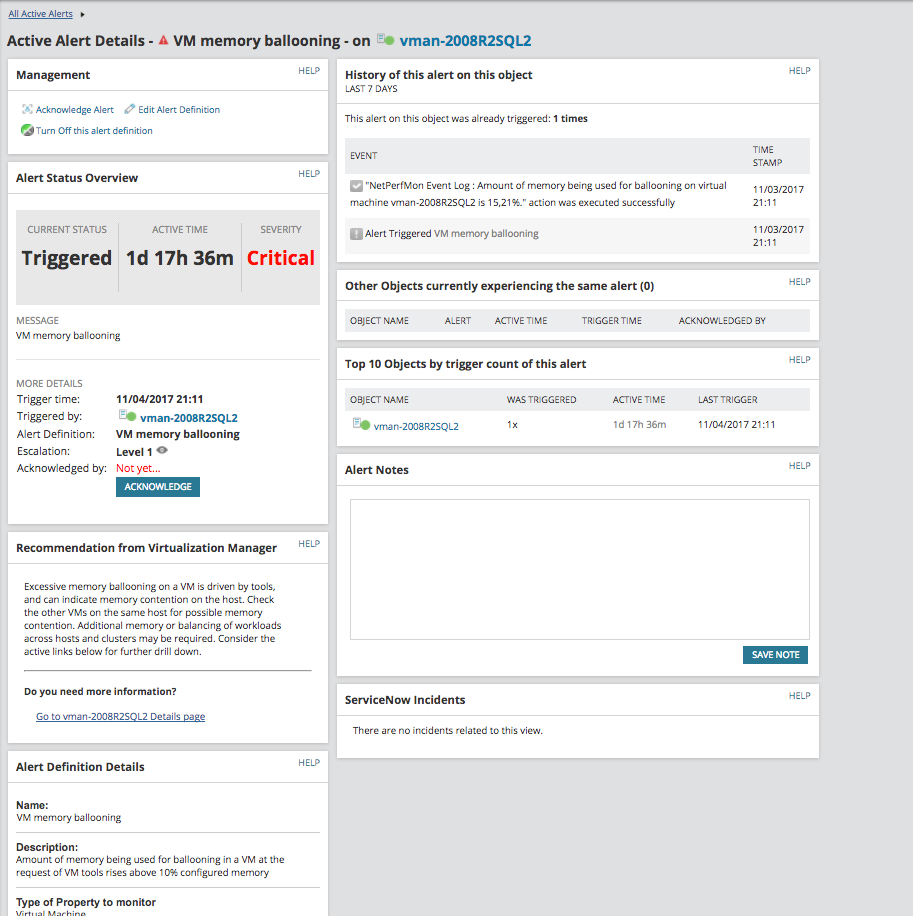Image resolution: width=913 pixels, height=916 pixels.
Task: Click the VM icon next to Triggered by
Action: tap(127, 416)
